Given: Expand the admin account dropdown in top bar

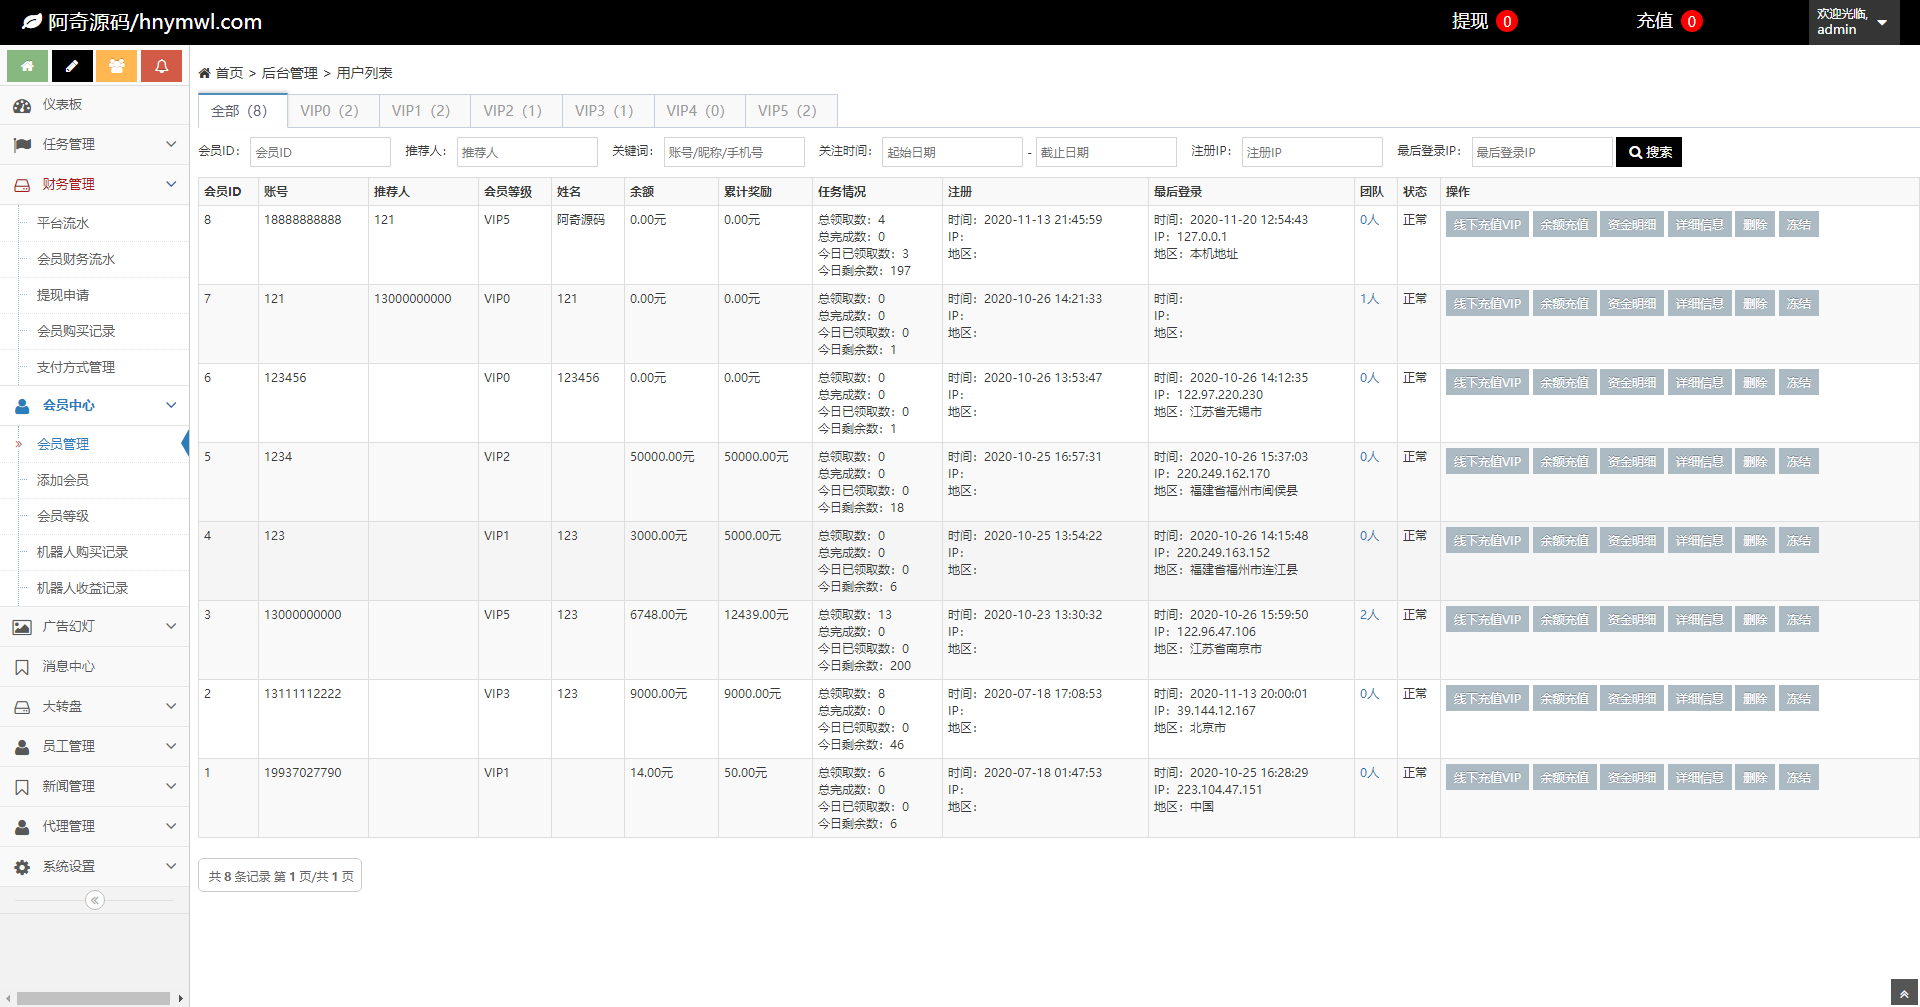Looking at the screenshot, I should pyautogui.click(x=1877, y=22).
